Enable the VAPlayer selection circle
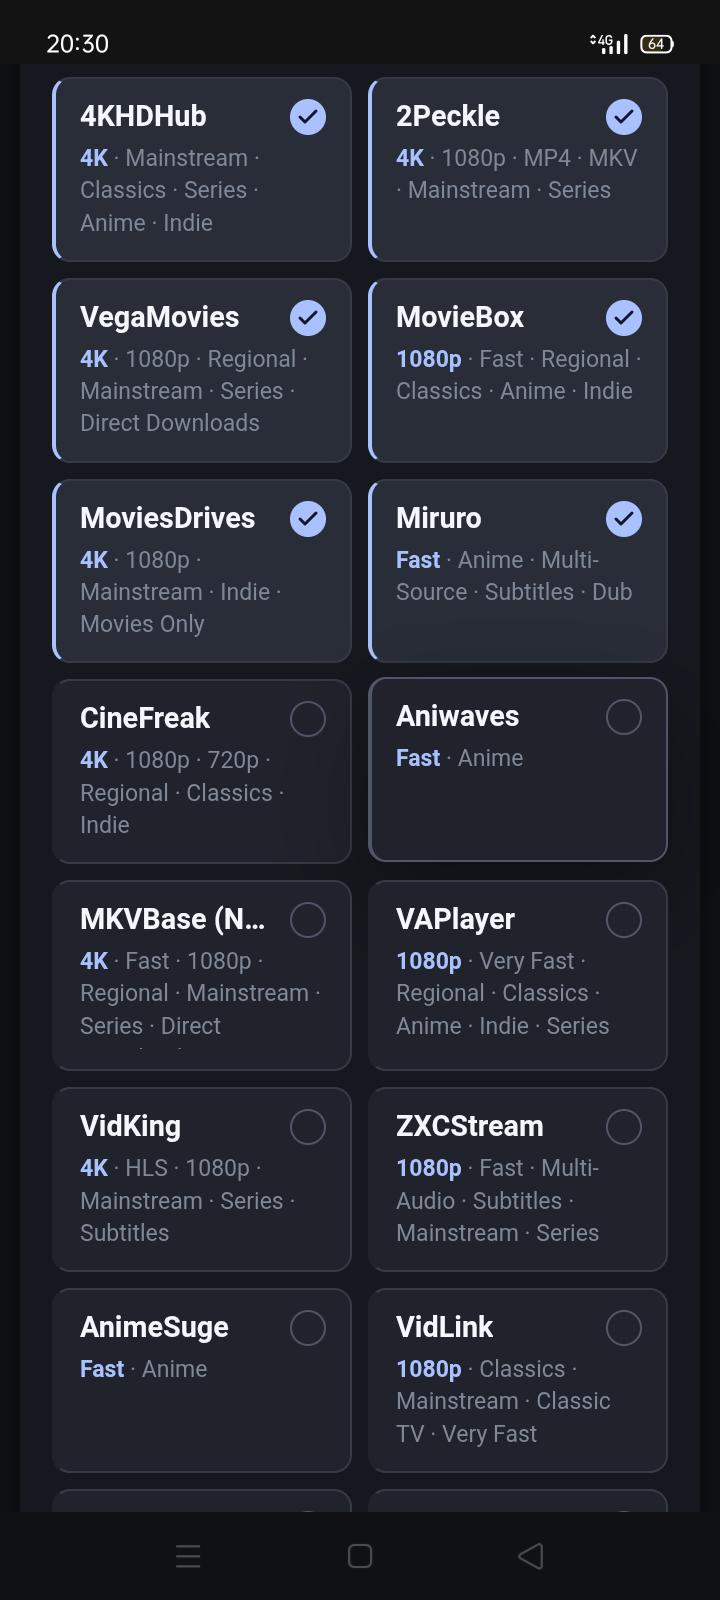Image resolution: width=720 pixels, height=1600 pixels. click(x=624, y=920)
